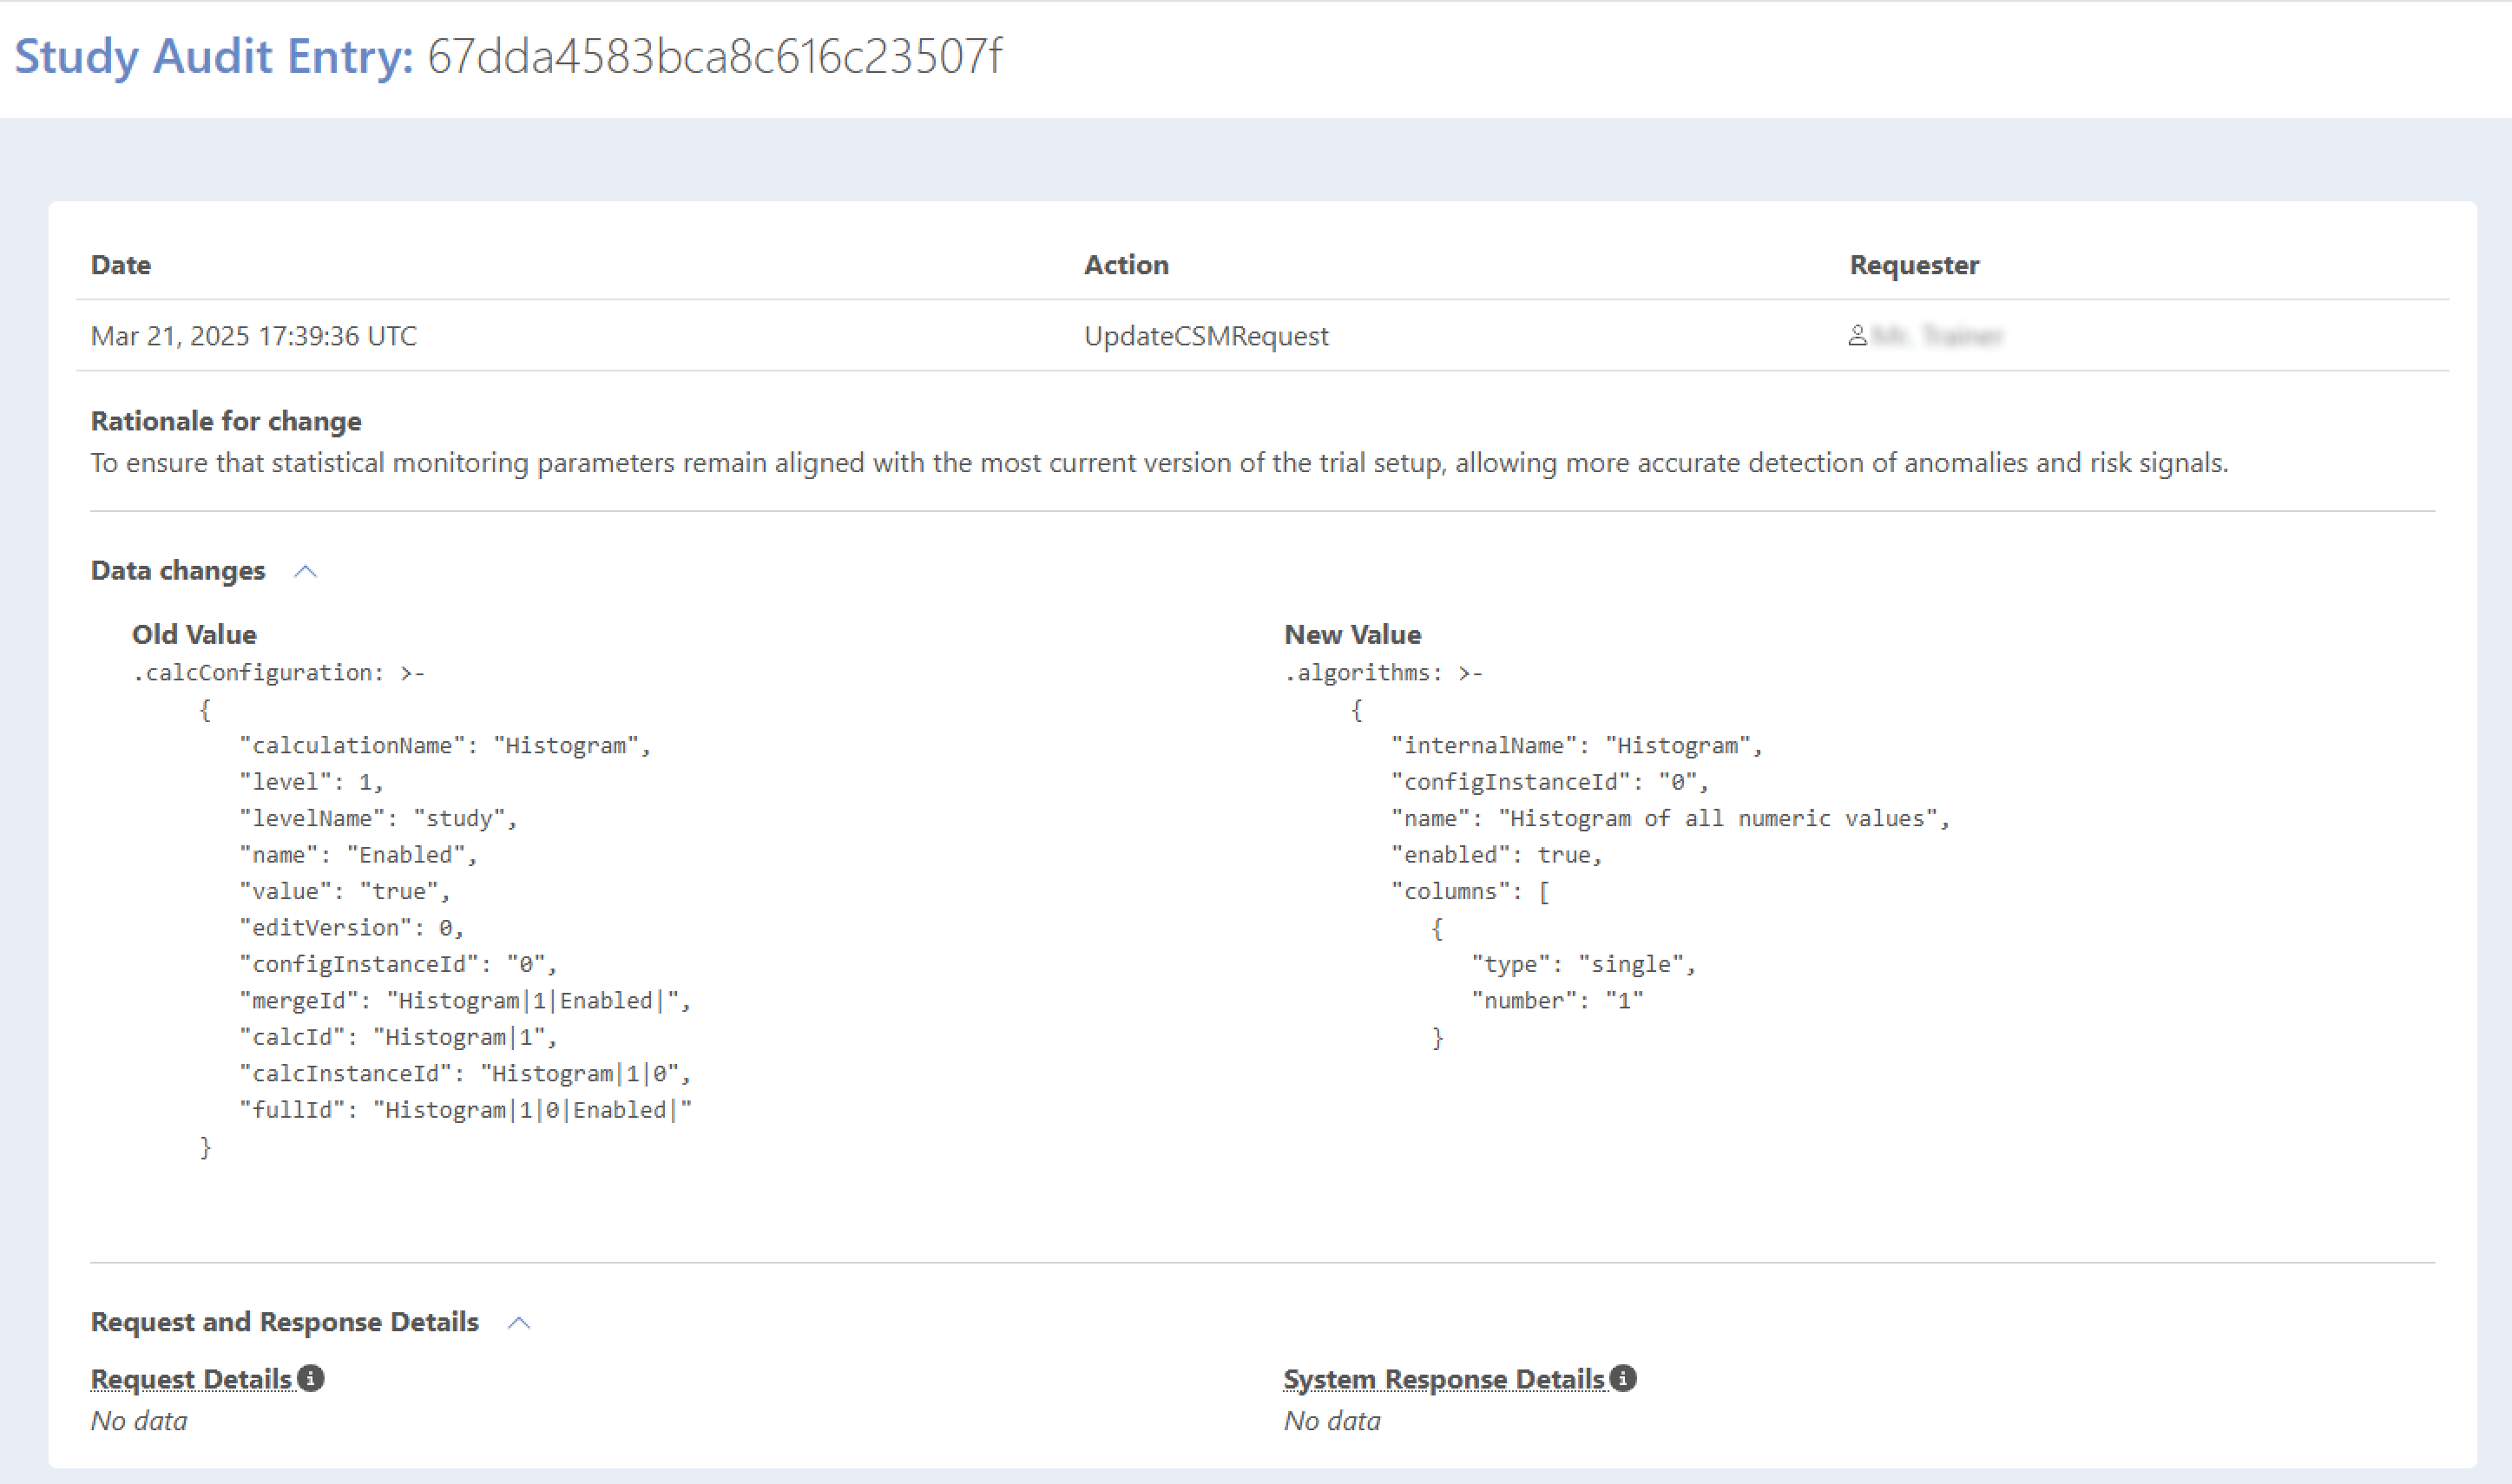Click the "enabled": true line
This screenshot has height=1484, width=2512.
1497,855
